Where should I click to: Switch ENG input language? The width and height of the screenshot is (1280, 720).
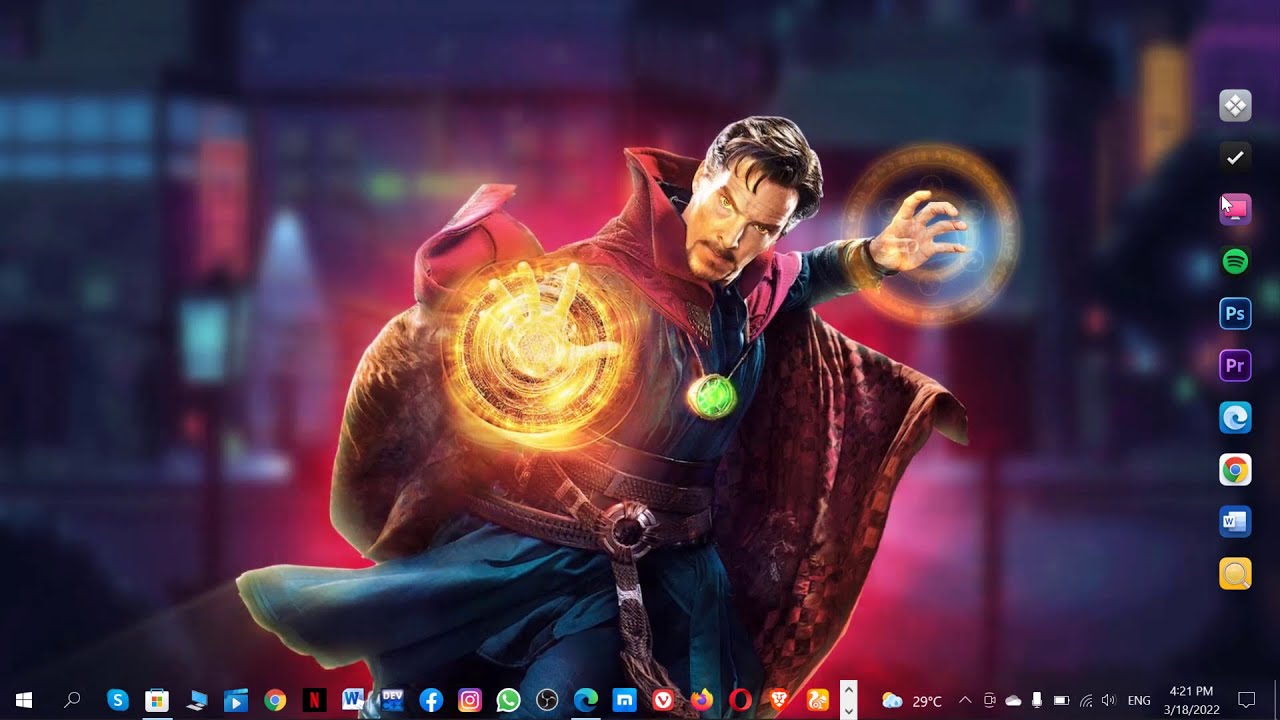(1139, 701)
